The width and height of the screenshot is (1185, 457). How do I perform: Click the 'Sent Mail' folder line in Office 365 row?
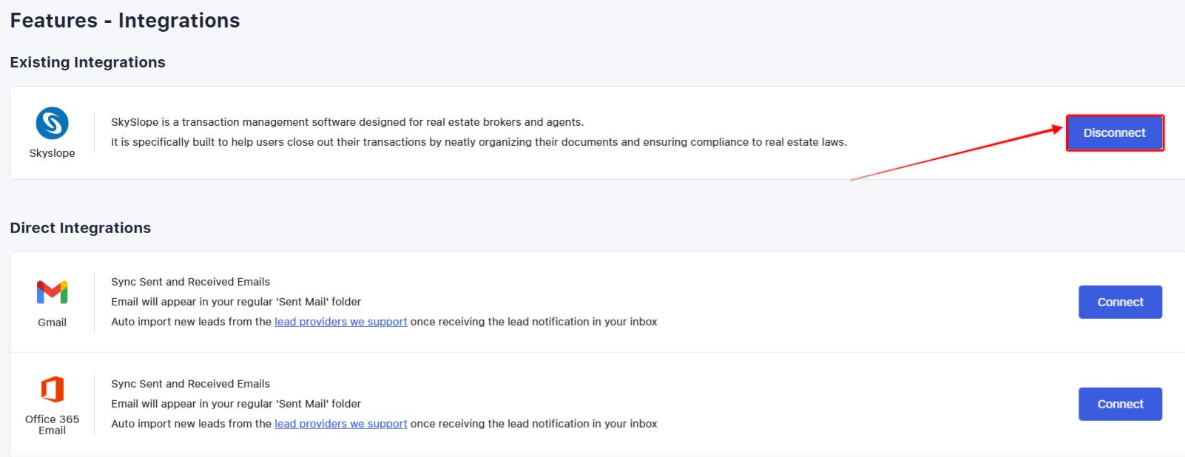236,404
